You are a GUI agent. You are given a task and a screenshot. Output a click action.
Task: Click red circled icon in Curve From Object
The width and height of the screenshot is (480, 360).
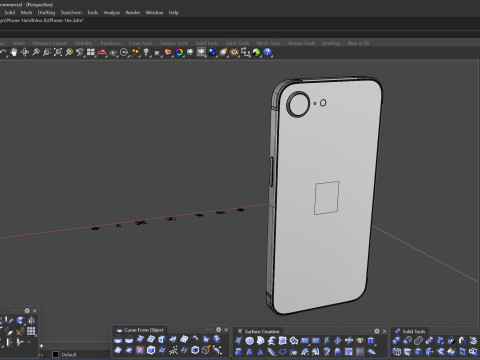point(140,350)
